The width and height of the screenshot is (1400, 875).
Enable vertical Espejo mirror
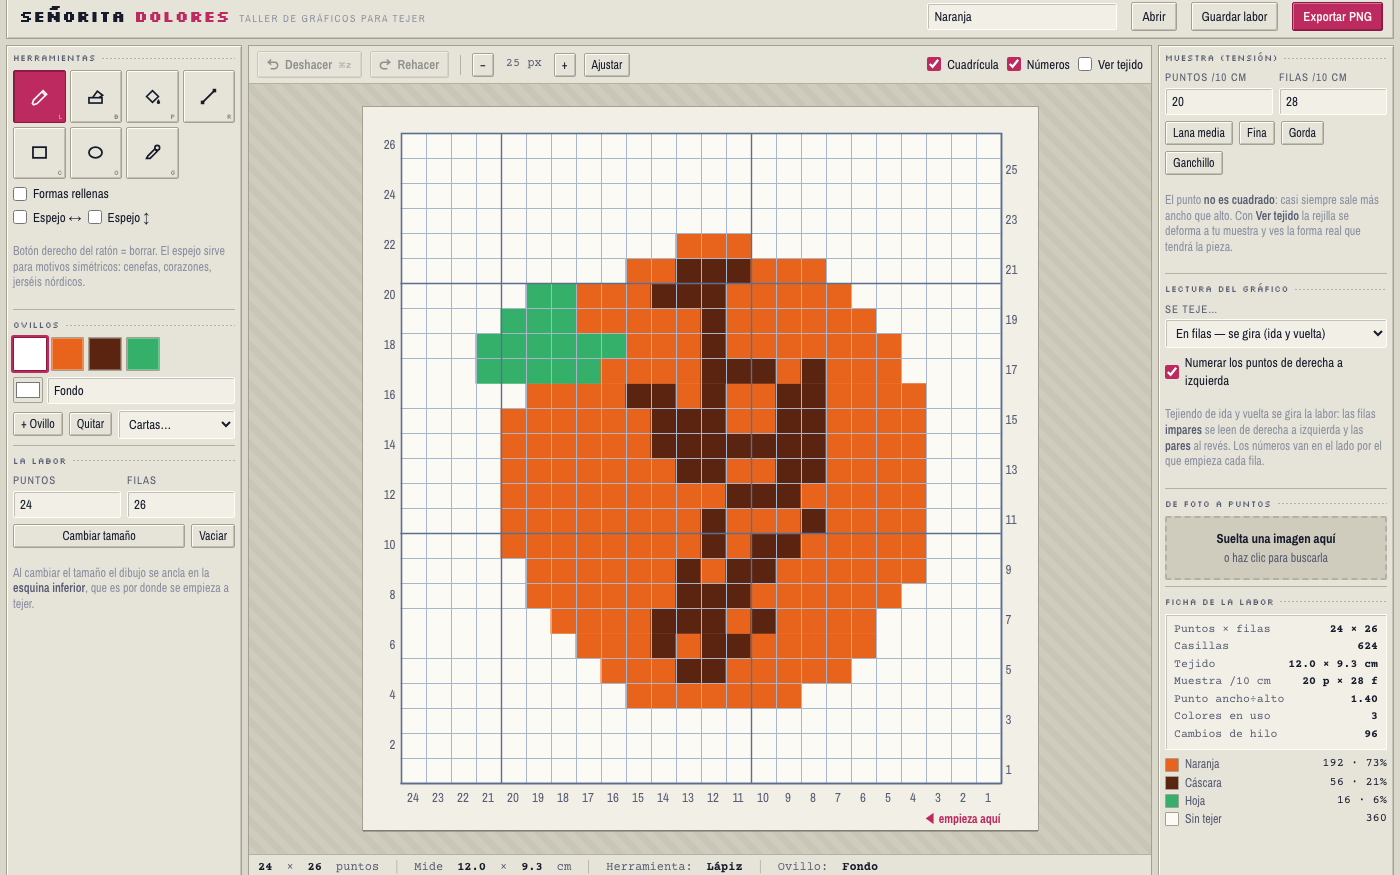(95, 217)
